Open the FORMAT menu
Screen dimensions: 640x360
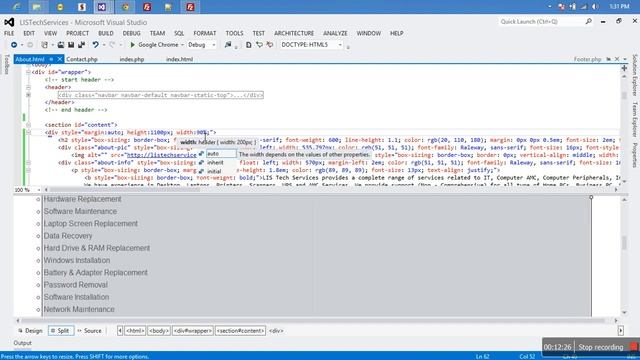pos(204,33)
